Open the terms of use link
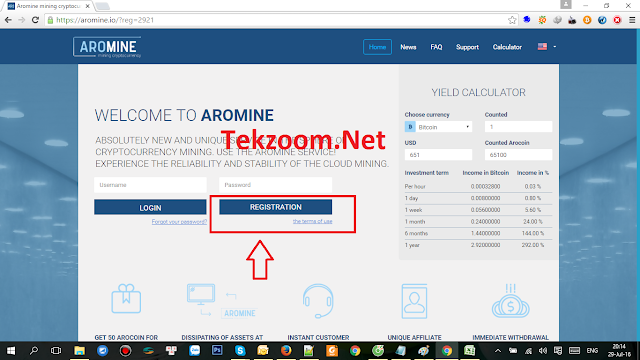Image resolution: width=640 pixels, height=360 pixels. tap(312, 221)
